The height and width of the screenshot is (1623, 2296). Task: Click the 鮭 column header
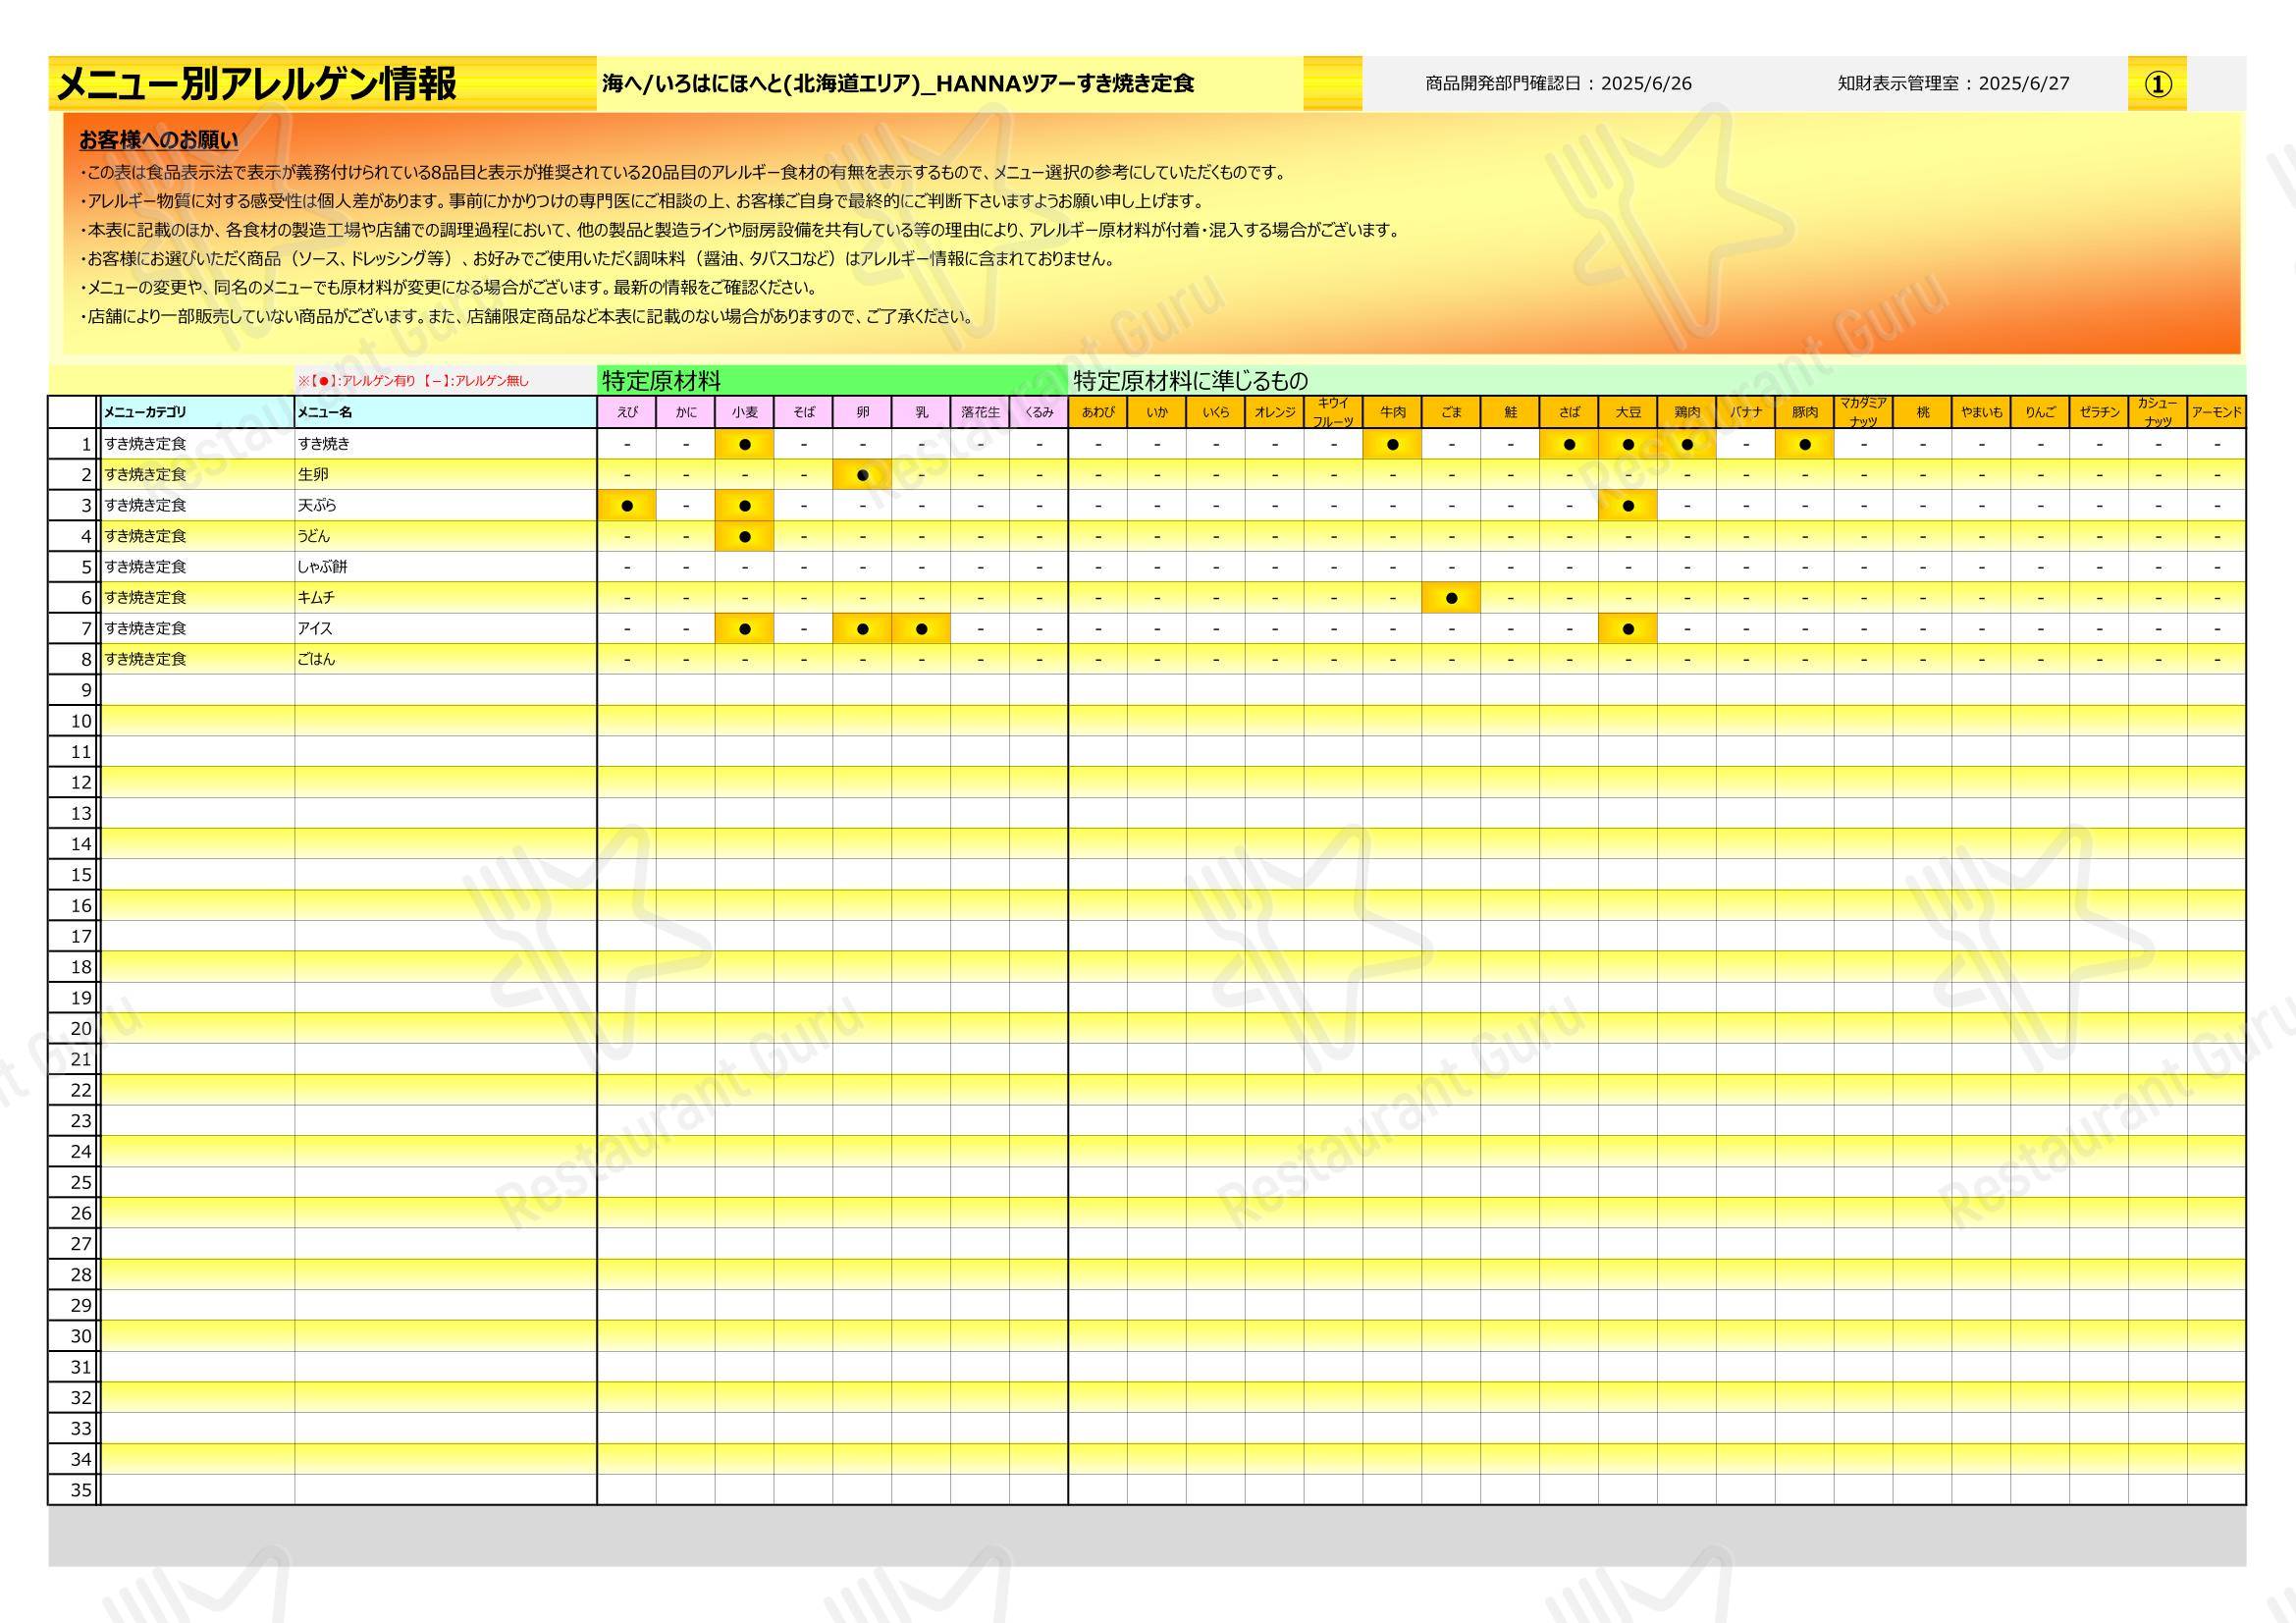point(1511,412)
